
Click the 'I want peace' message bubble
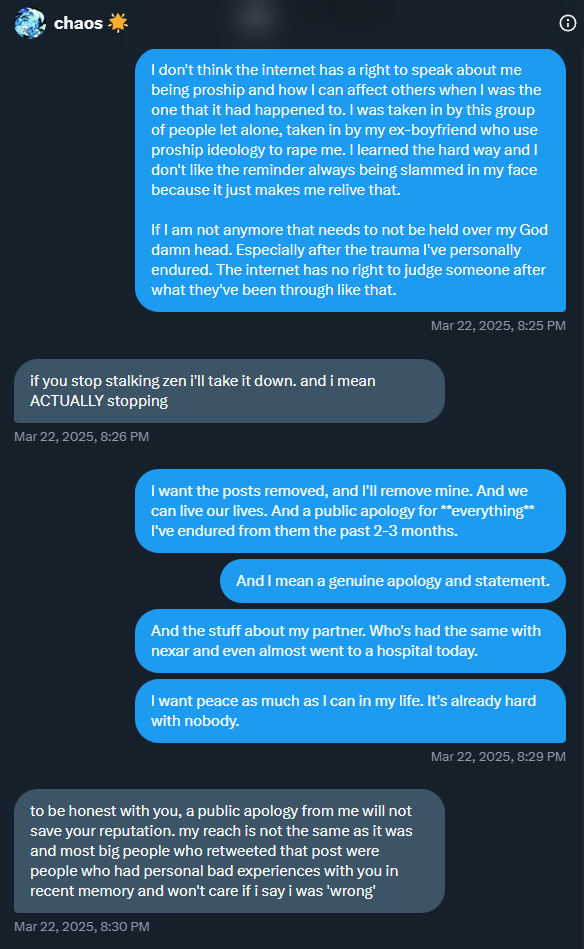350,711
